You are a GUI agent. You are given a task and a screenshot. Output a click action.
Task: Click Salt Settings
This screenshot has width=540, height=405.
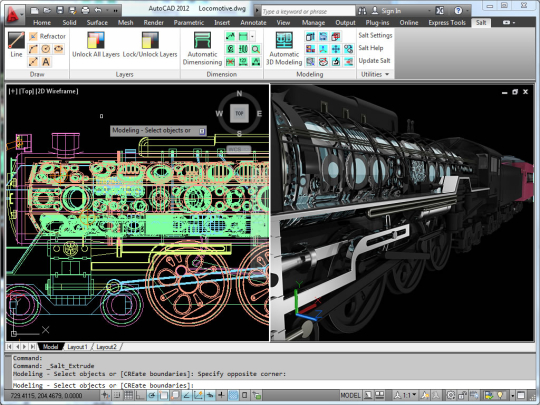click(375, 35)
